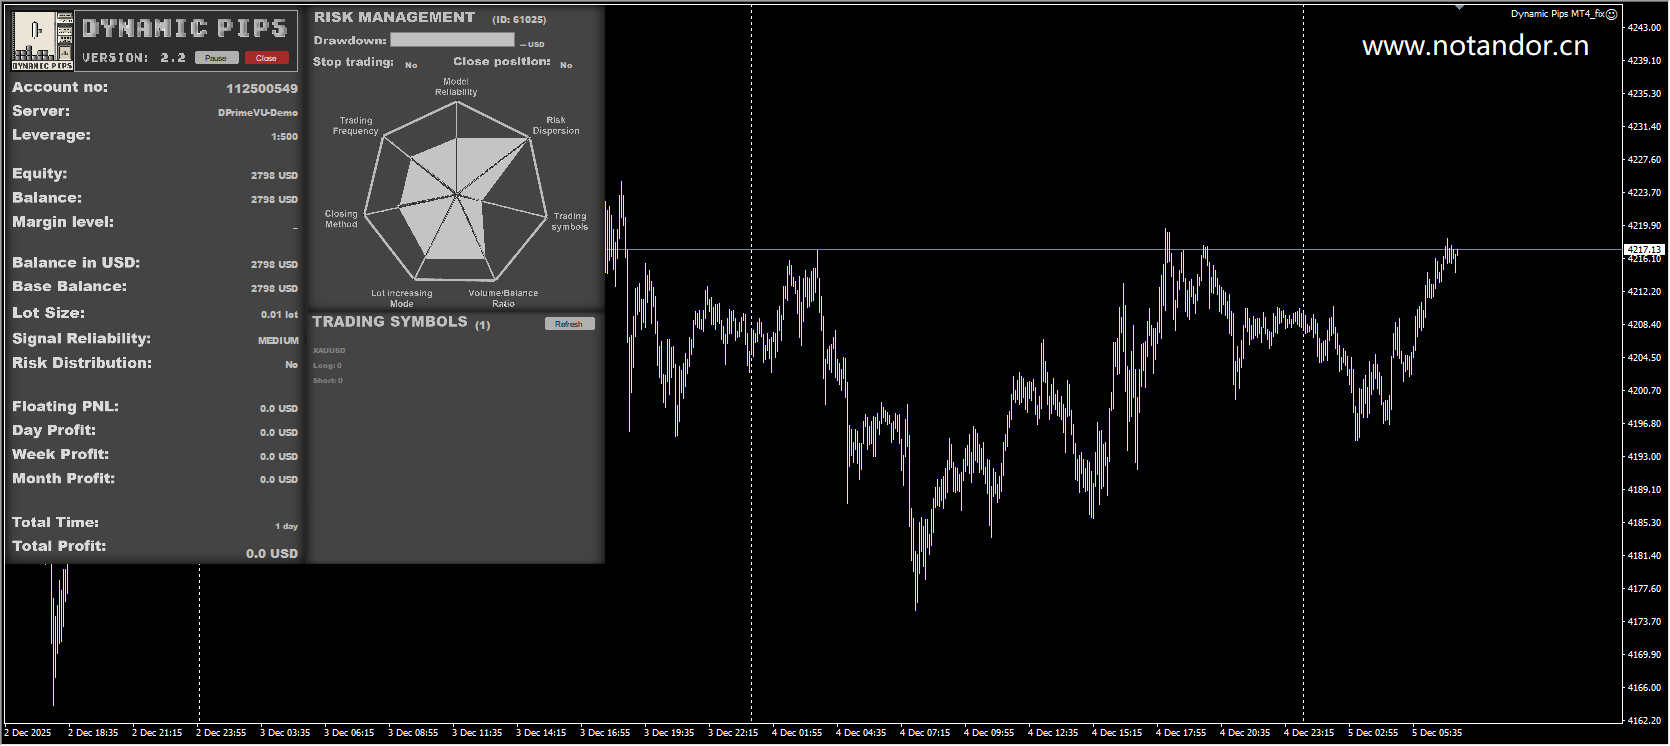Viewport: 1670px width, 746px height.
Task: Click the Week Profit label
Action: click(x=61, y=455)
